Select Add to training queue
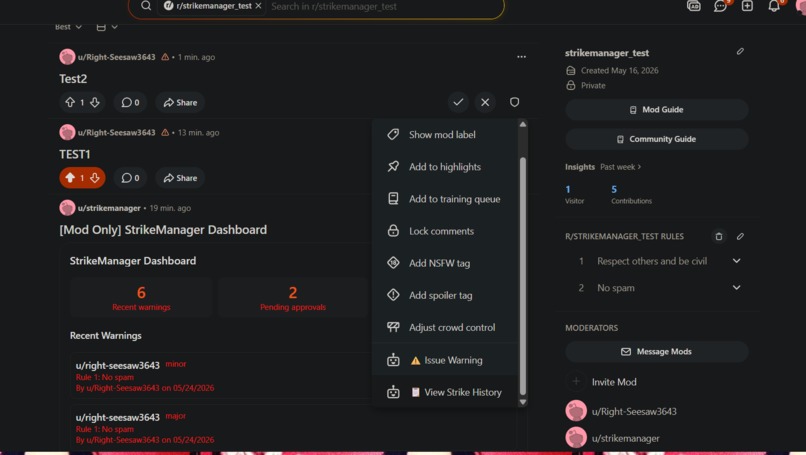This screenshot has height=455, width=806. [x=445, y=199]
